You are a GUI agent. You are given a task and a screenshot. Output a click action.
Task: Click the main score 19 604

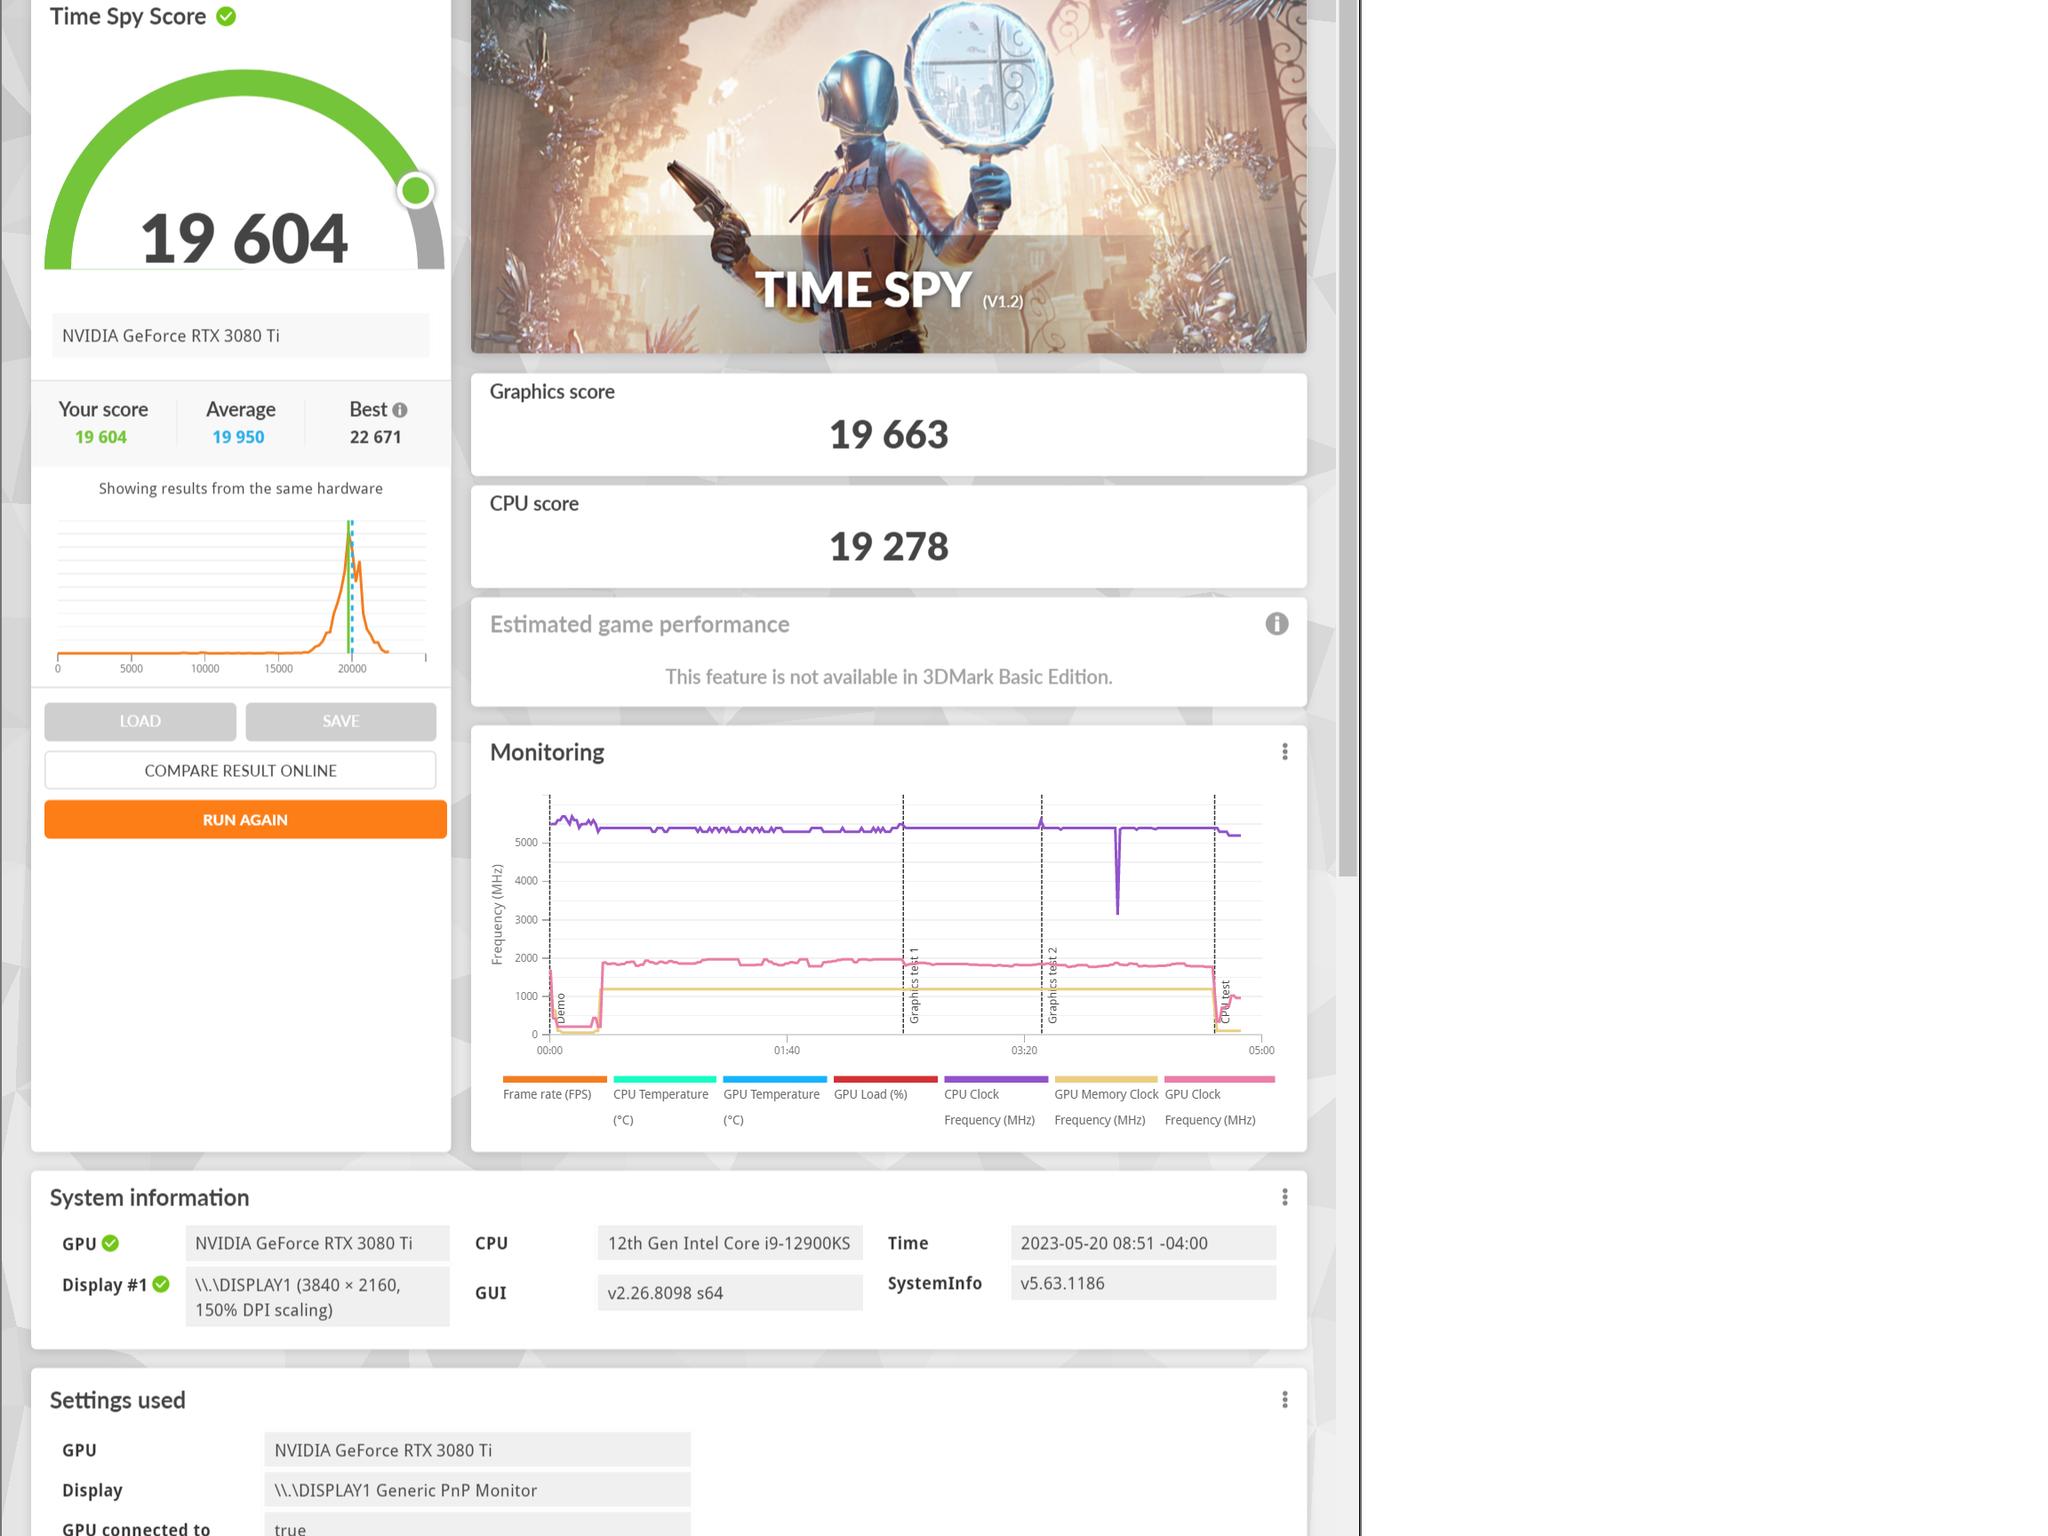click(244, 239)
